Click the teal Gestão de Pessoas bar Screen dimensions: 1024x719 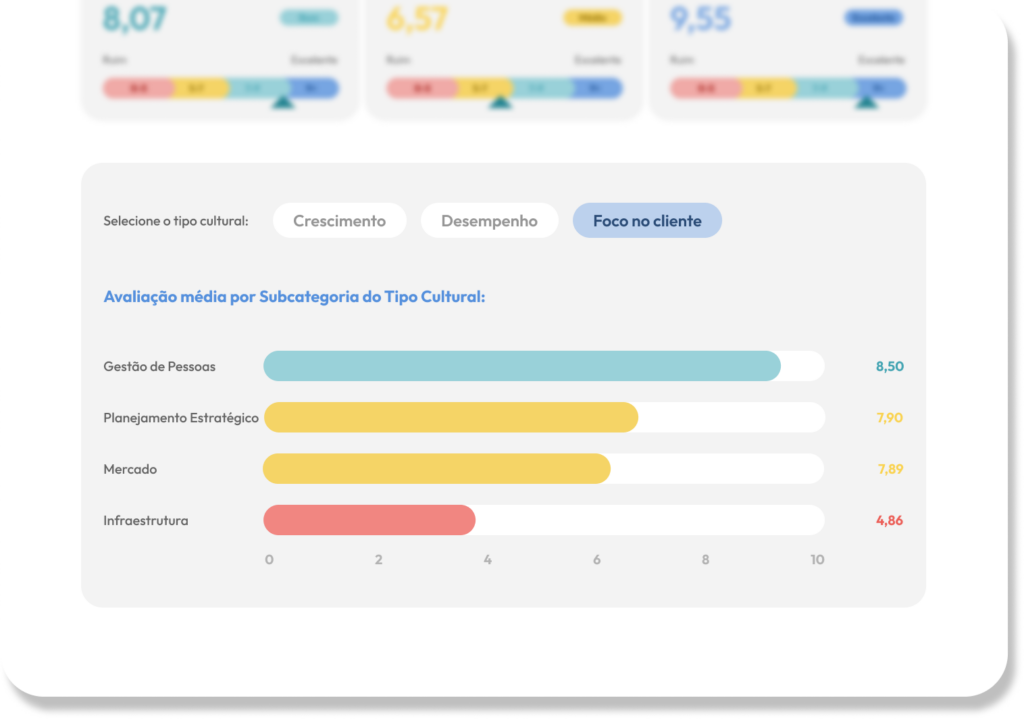coord(521,366)
